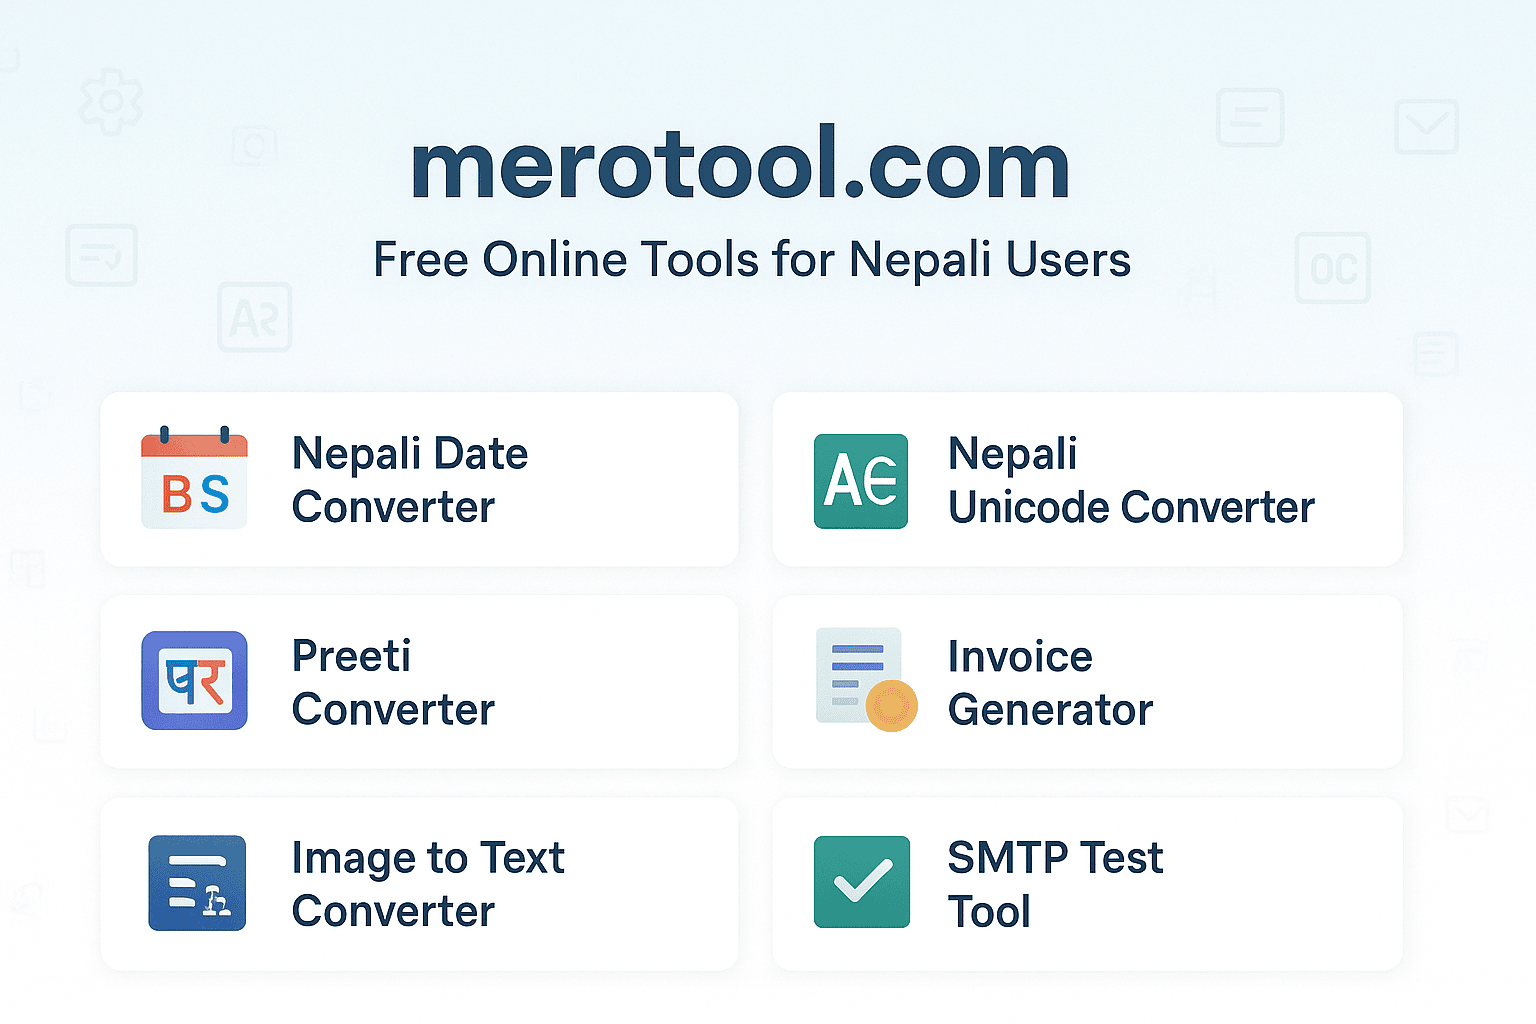
Task: Click the faint message box icon near envelope
Action: [1250, 118]
